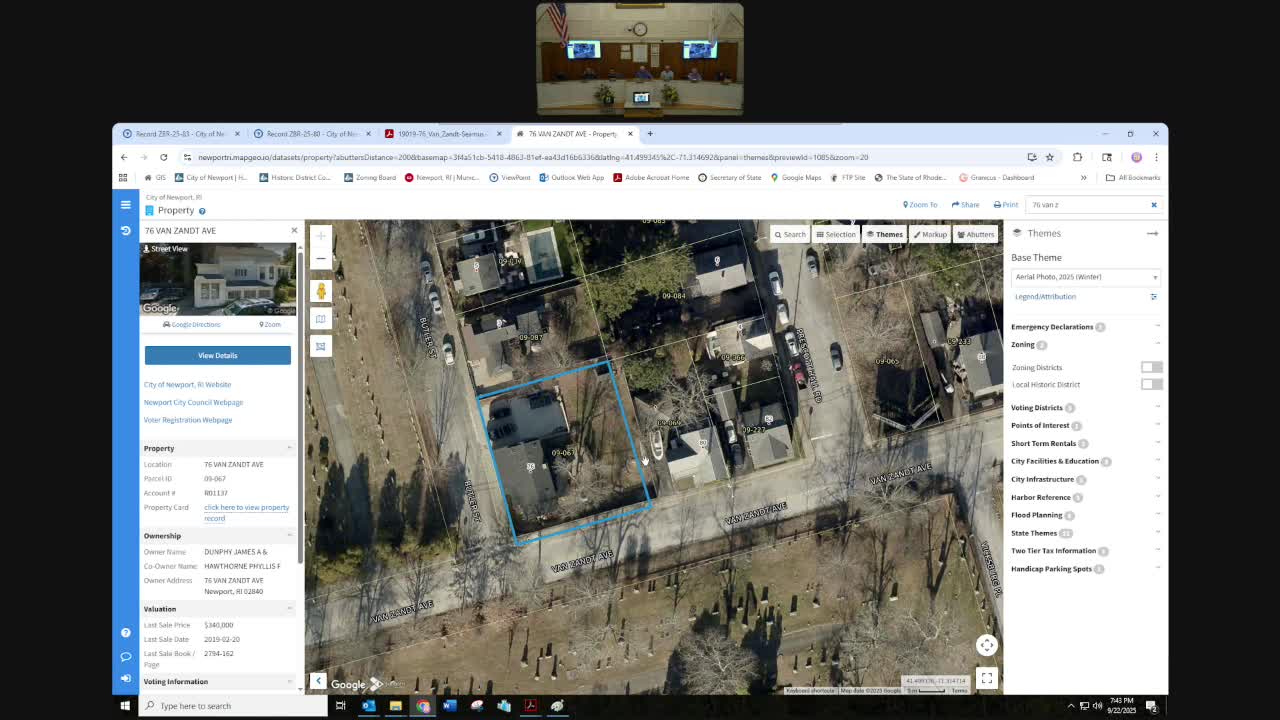Image resolution: width=1280 pixels, height=720 pixels.
Task: Open the help question mark in sidebar
Action: (x=126, y=633)
